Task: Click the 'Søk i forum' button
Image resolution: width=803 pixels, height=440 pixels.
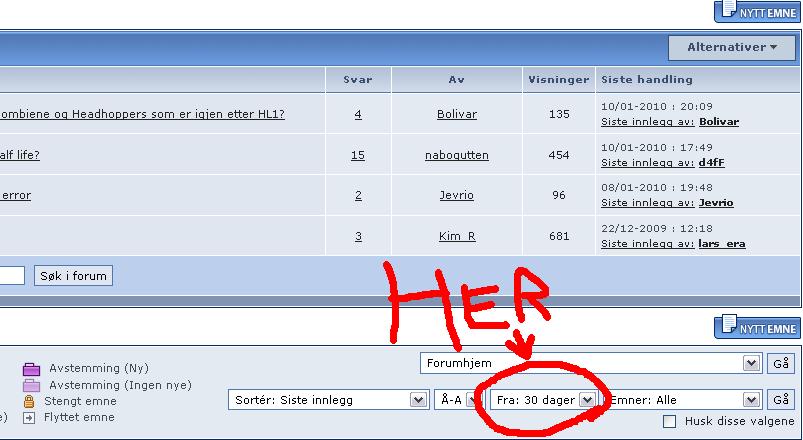Action: (73, 276)
